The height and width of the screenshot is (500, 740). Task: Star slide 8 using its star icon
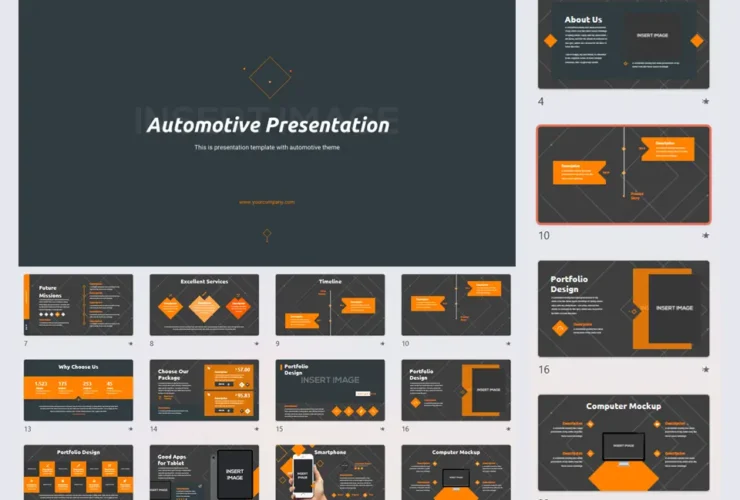point(257,344)
